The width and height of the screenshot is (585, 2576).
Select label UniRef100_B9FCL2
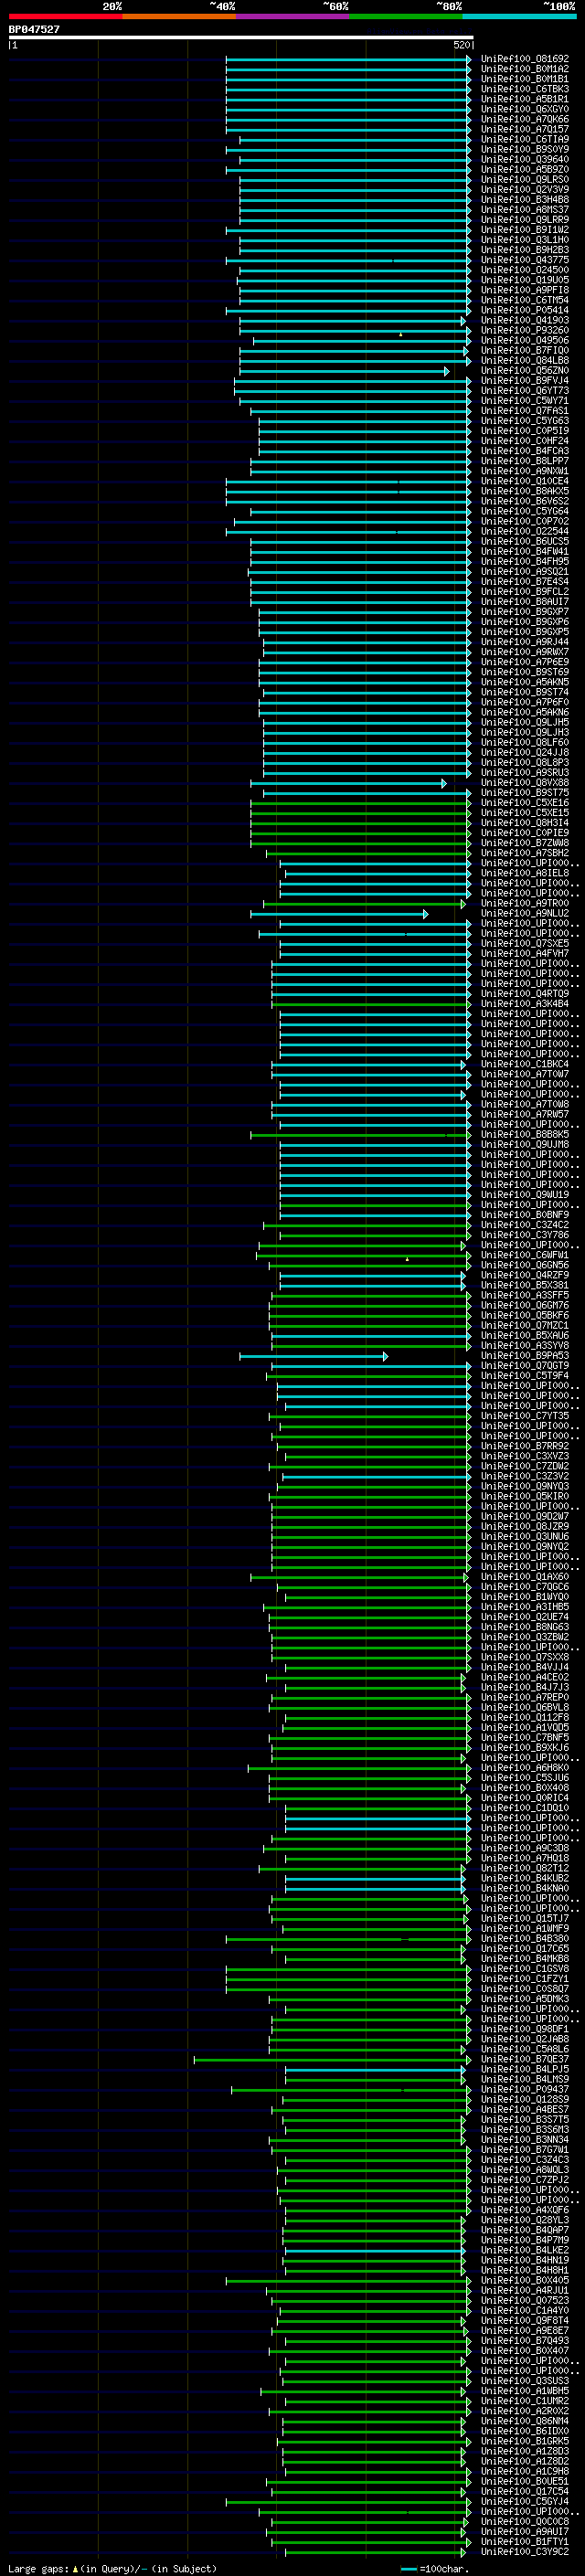coord(524,592)
